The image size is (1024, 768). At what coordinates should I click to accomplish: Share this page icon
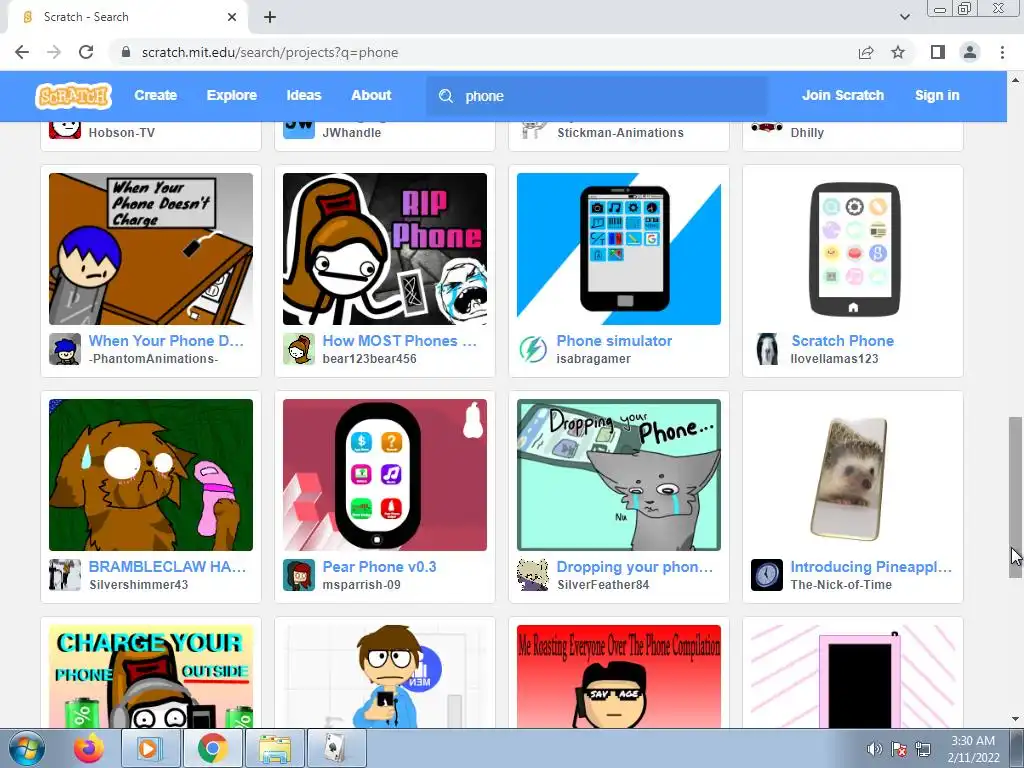click(866, 52)
